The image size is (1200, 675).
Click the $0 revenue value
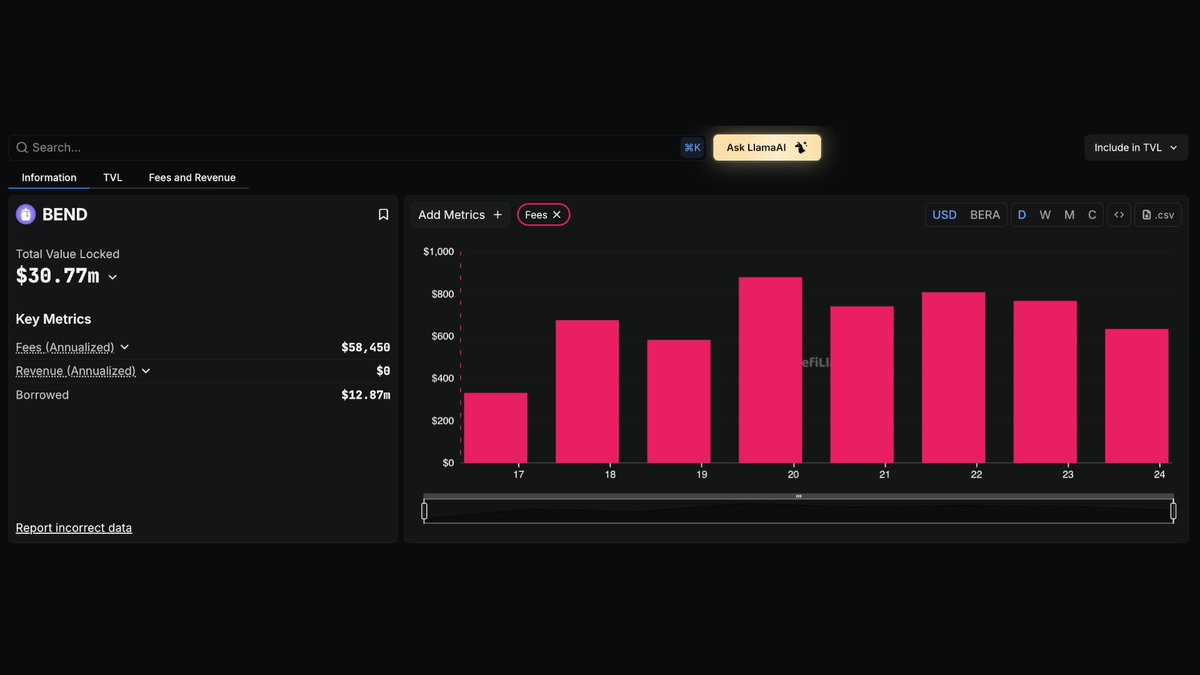point(383,371)
